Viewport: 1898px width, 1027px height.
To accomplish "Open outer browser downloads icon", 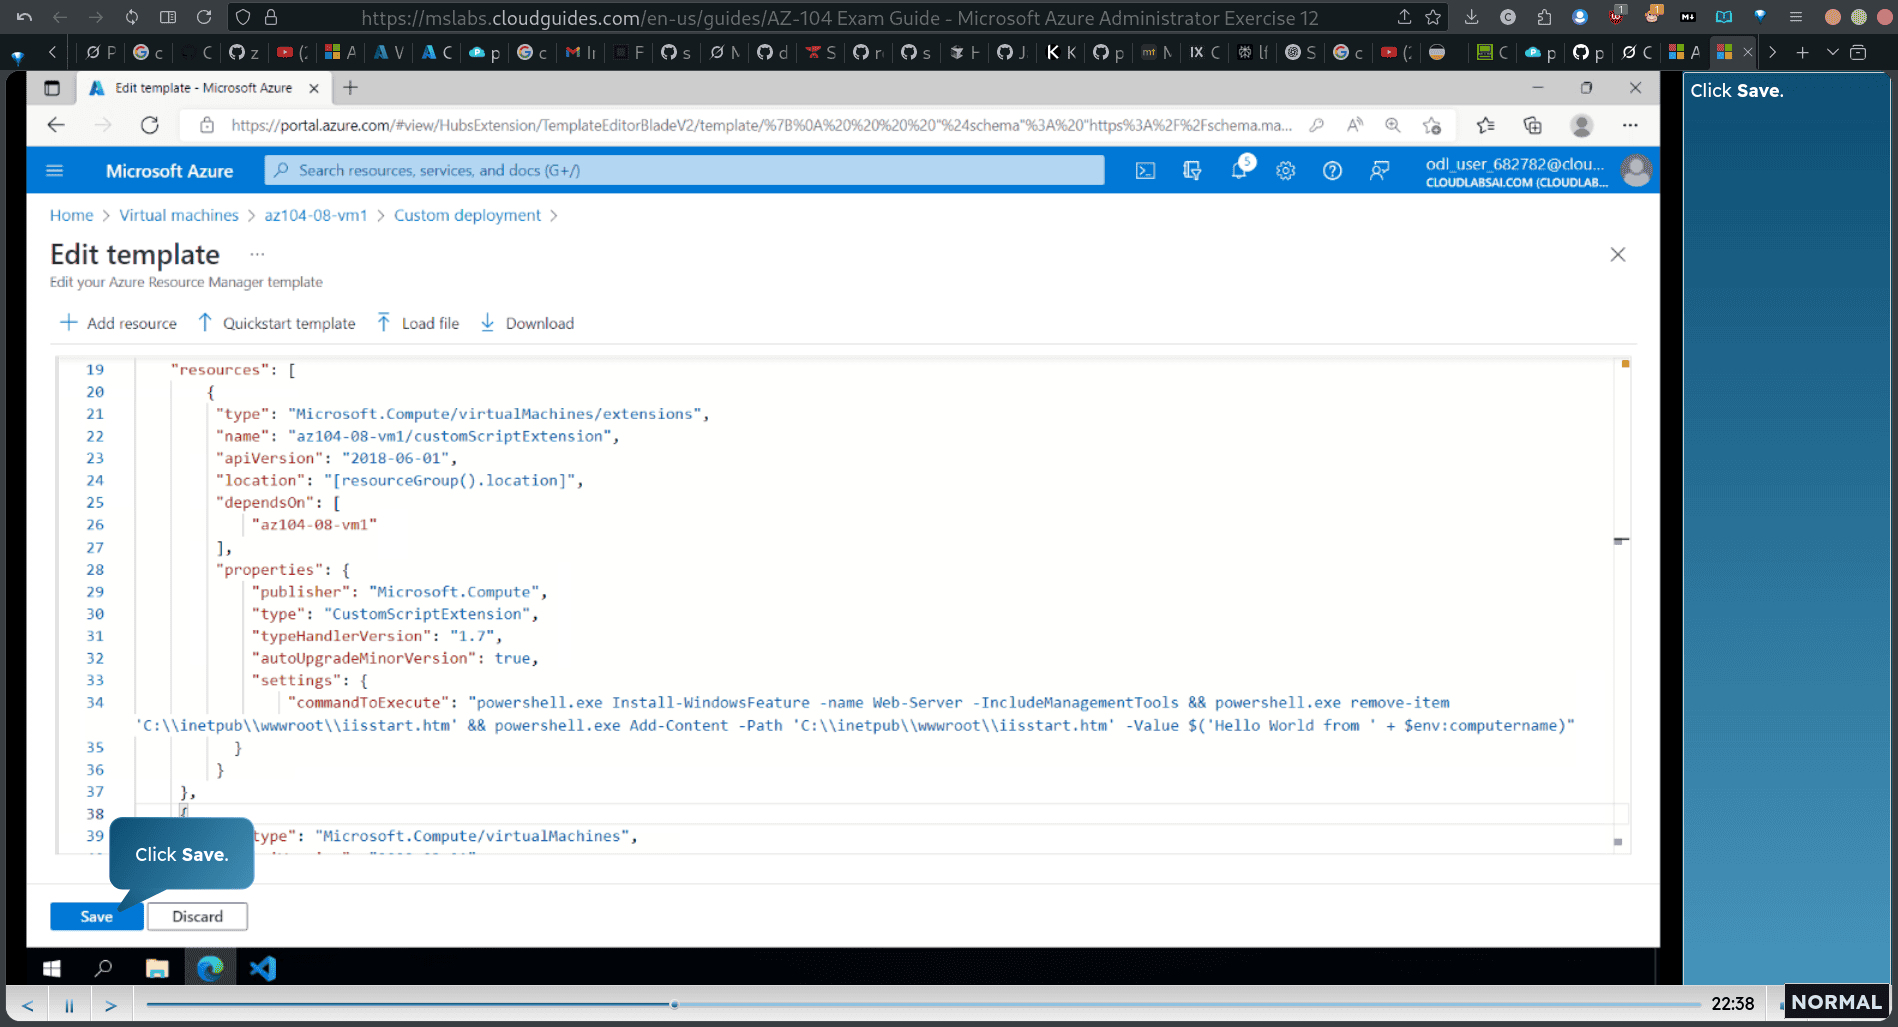I will 1471,17.
